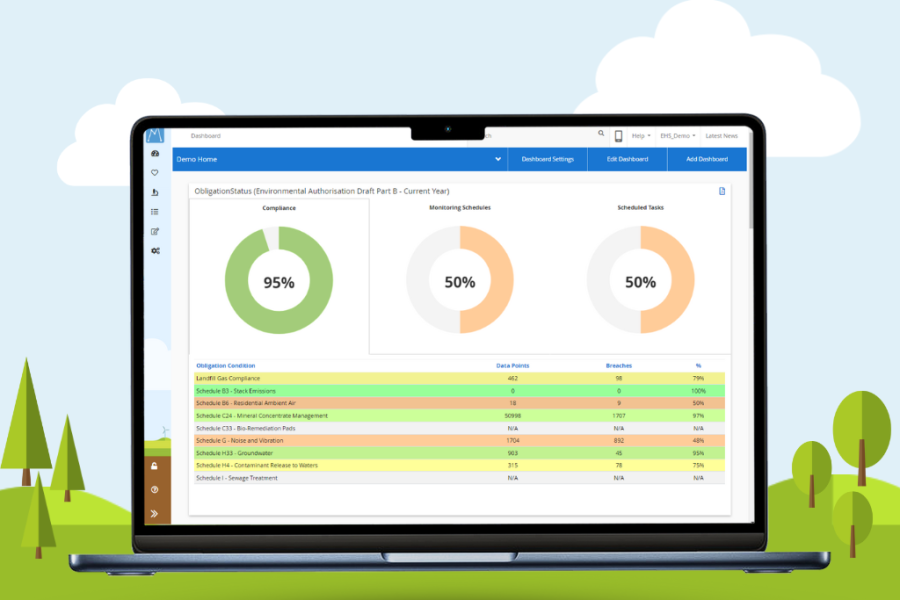Select the list icon in sidebar
The width and height of the screenshot is (900, 600).
155,212
